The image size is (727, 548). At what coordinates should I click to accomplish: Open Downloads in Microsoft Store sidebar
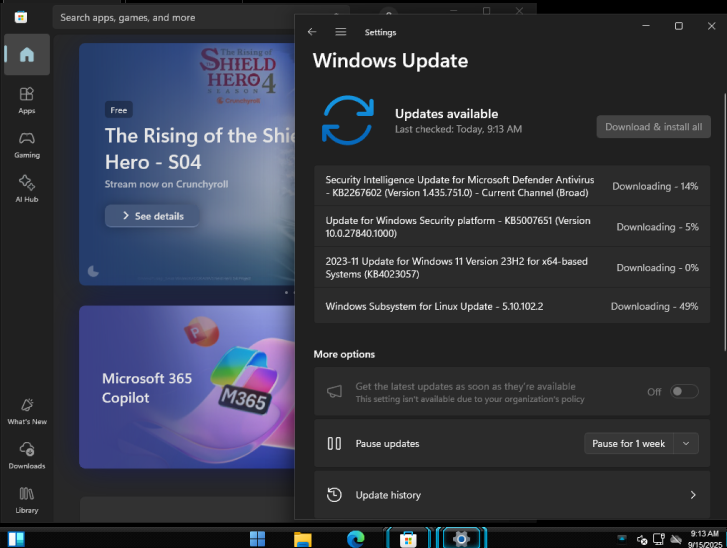click(x=27, y=455)
